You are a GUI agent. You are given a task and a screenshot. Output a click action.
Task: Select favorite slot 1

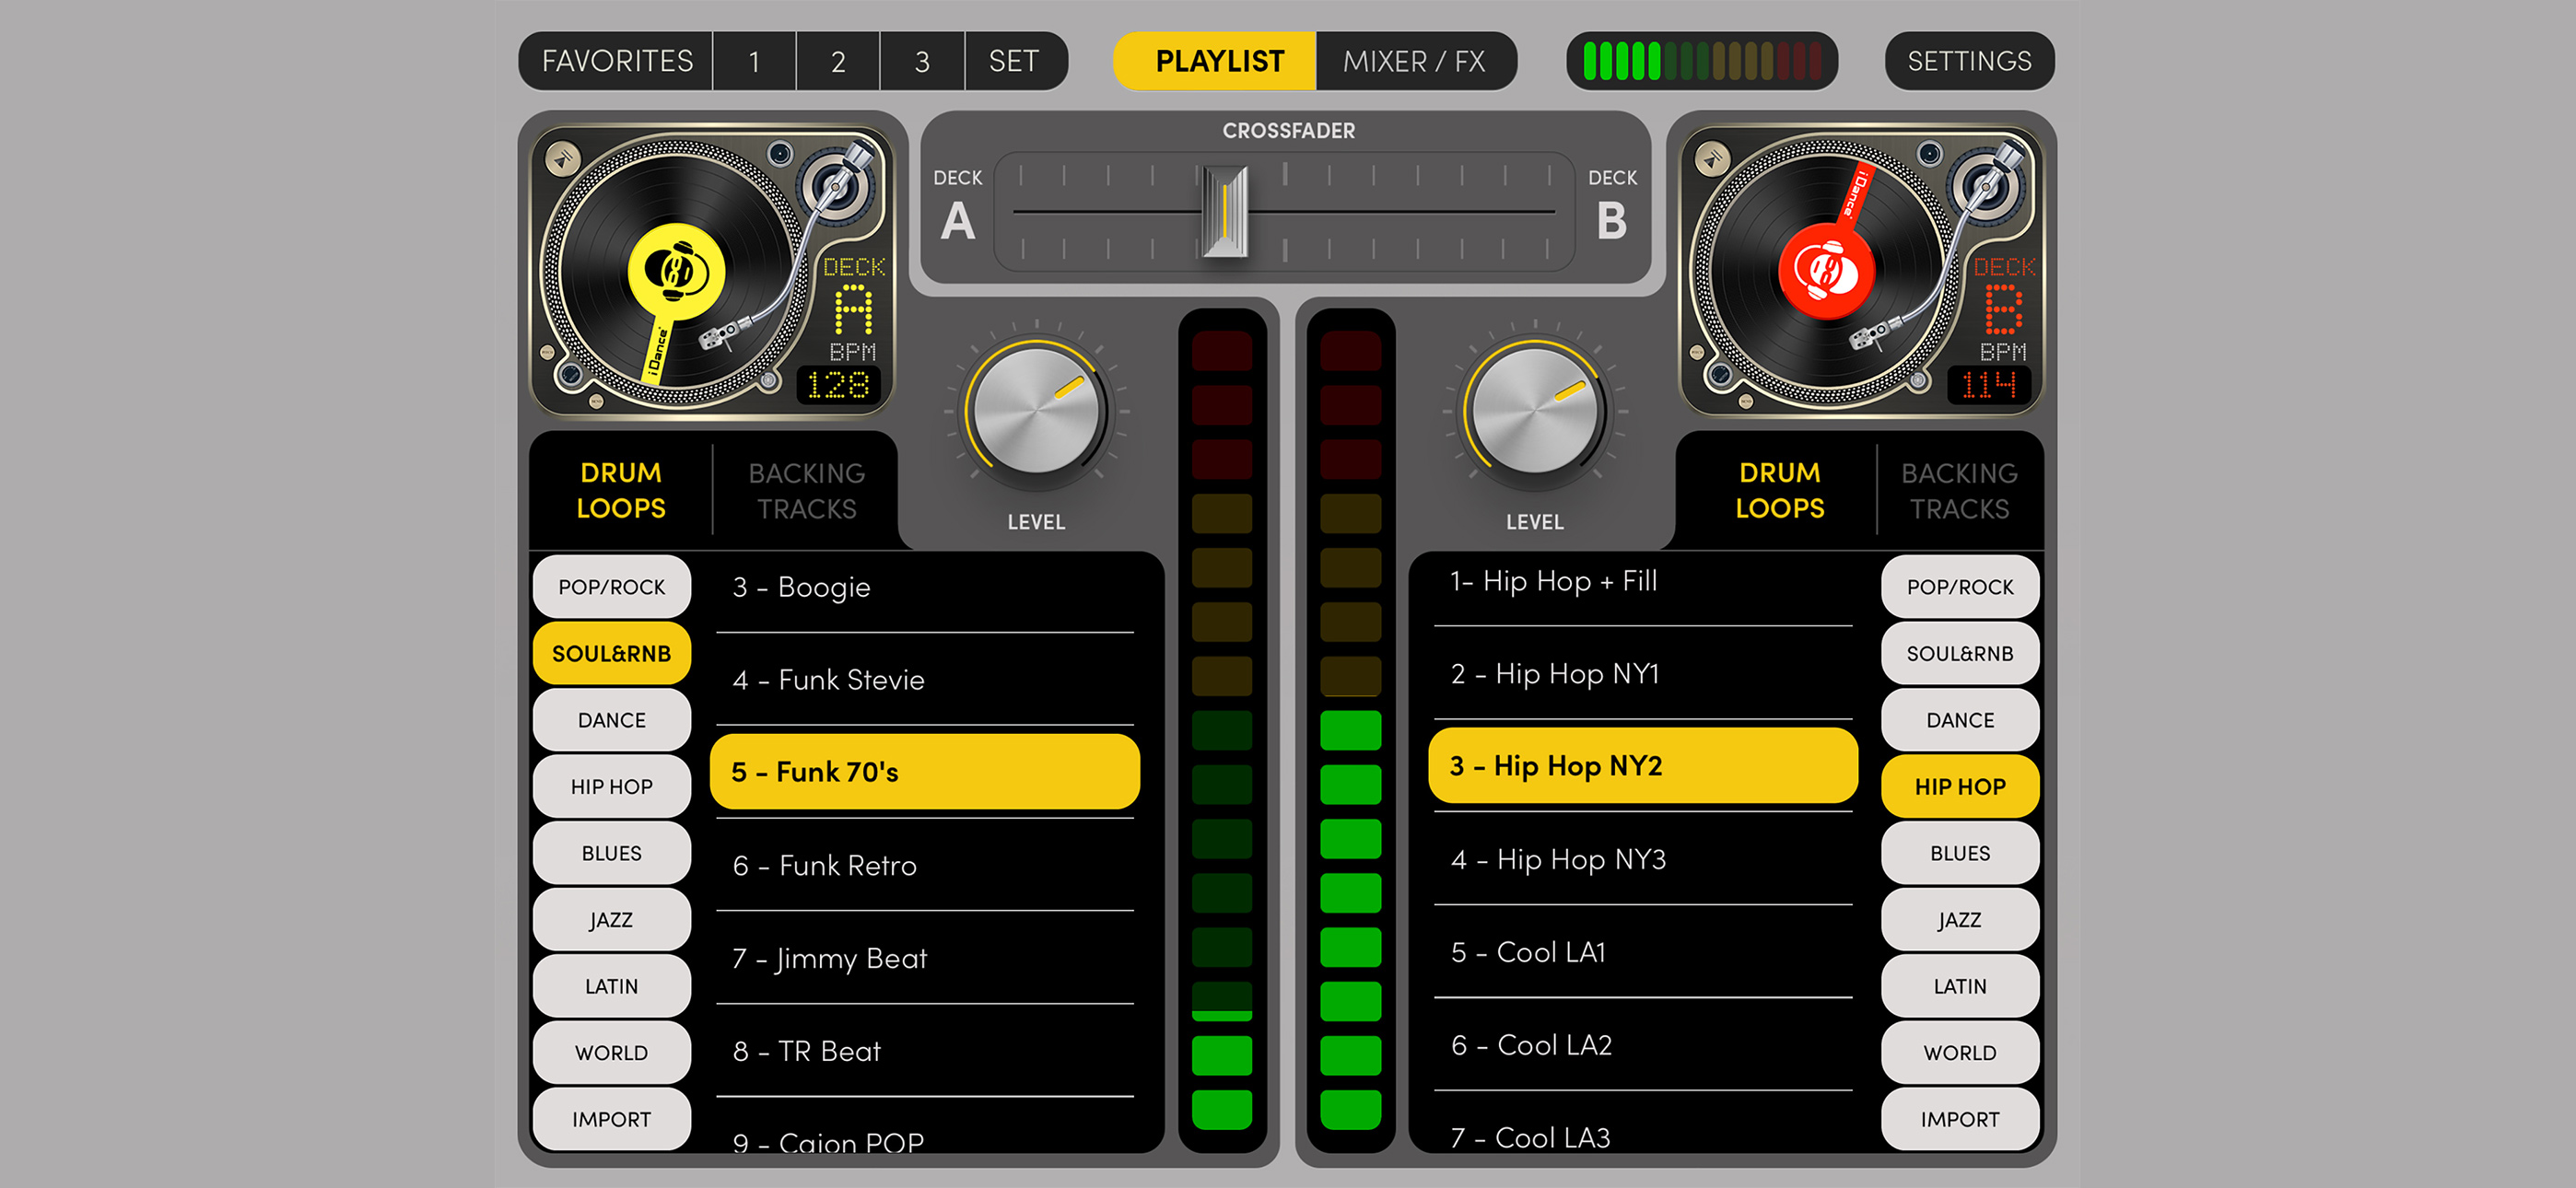click(x=754, y=61)
